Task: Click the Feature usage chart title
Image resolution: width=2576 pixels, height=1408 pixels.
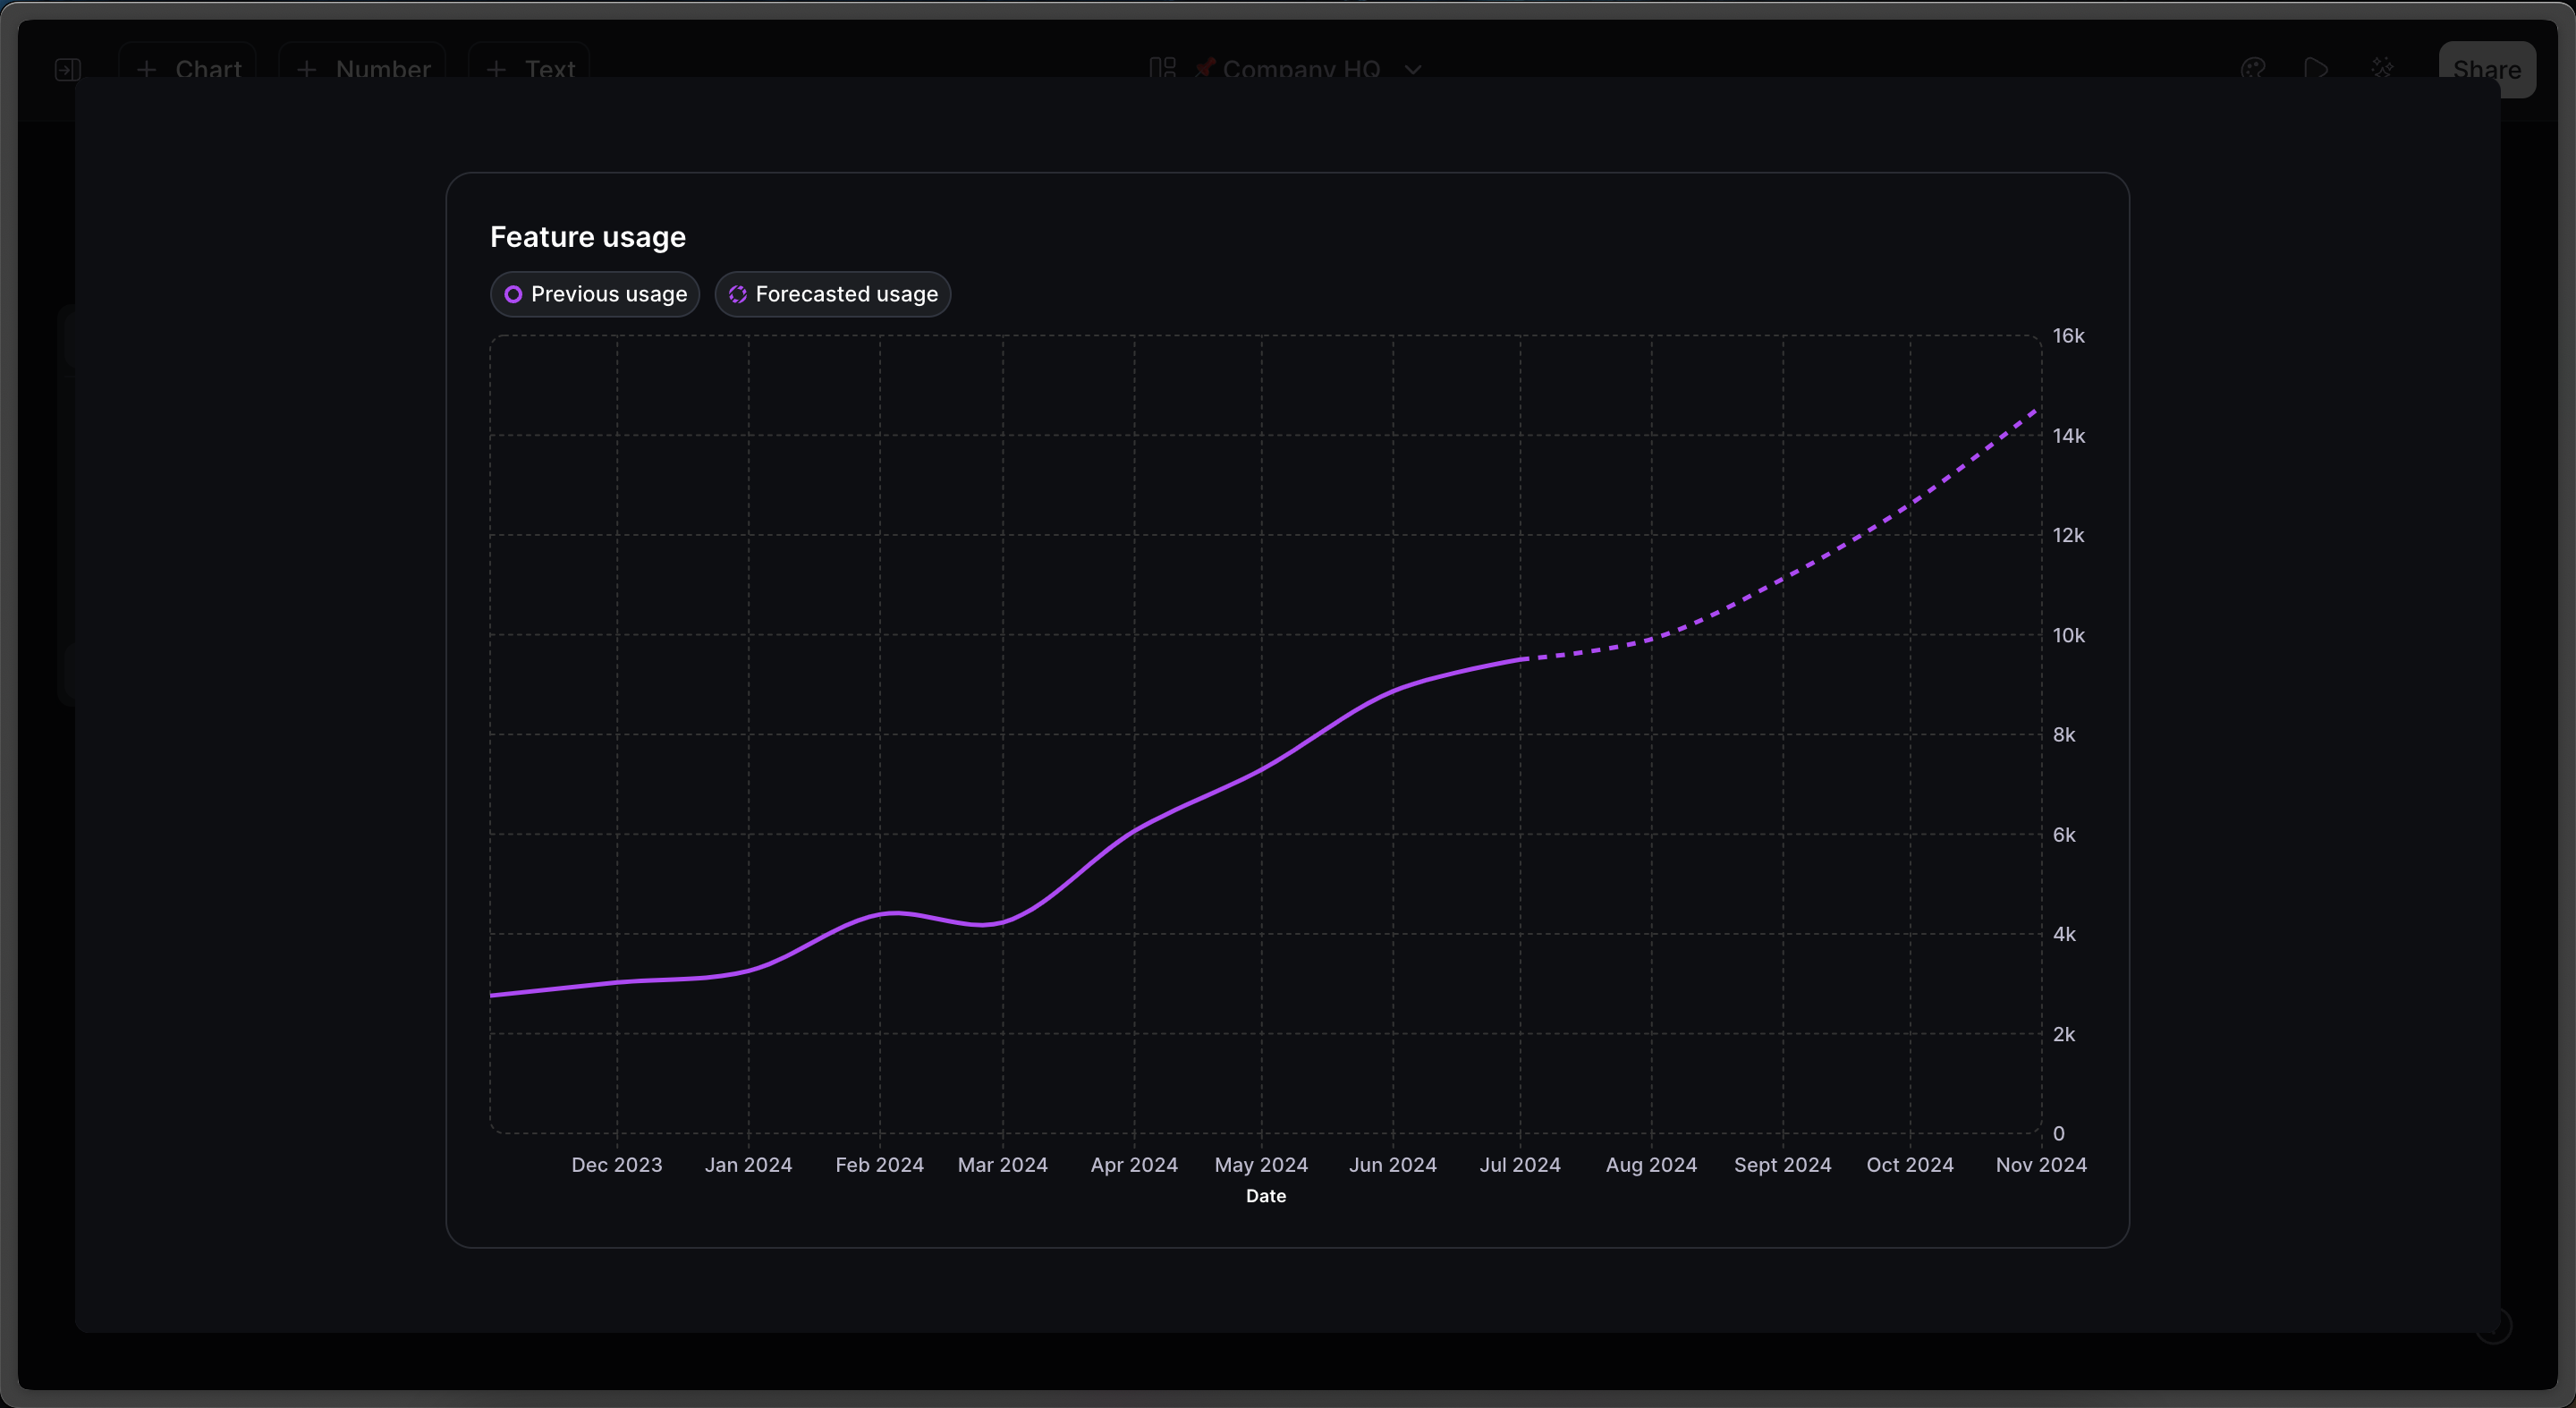Action: point(588,237)
